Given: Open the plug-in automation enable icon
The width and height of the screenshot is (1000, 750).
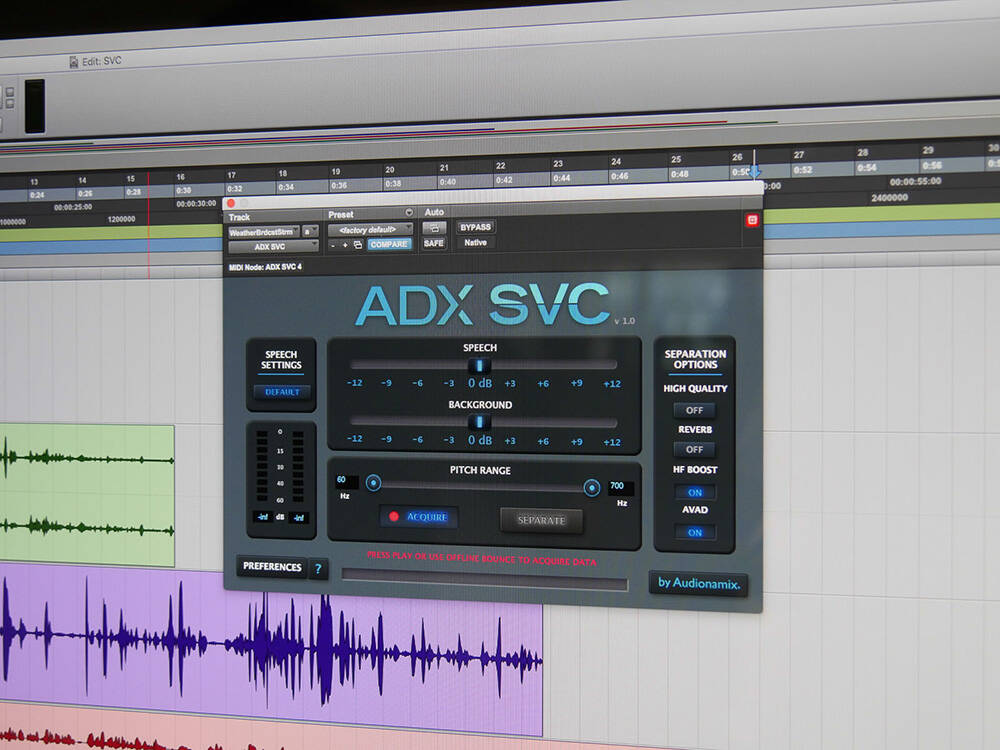Looking at the screenshot, I should [x=434, y=228].
